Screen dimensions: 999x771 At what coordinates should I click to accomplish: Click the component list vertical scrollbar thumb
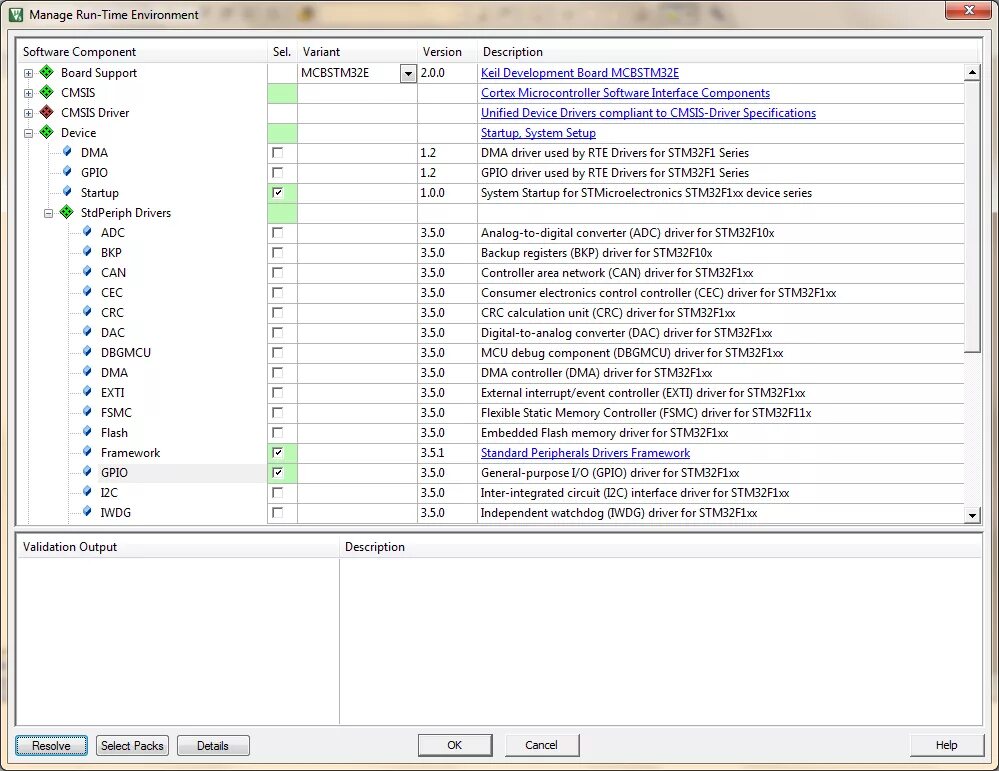coord(972,215)
